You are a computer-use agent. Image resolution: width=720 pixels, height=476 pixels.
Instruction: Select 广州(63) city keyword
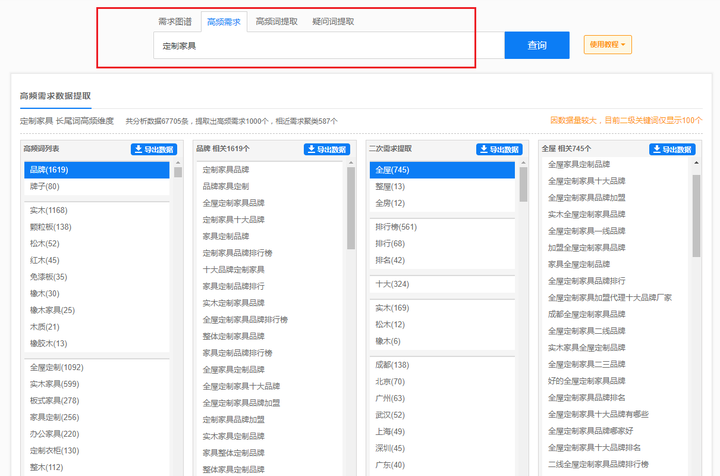tap(442, 398)
